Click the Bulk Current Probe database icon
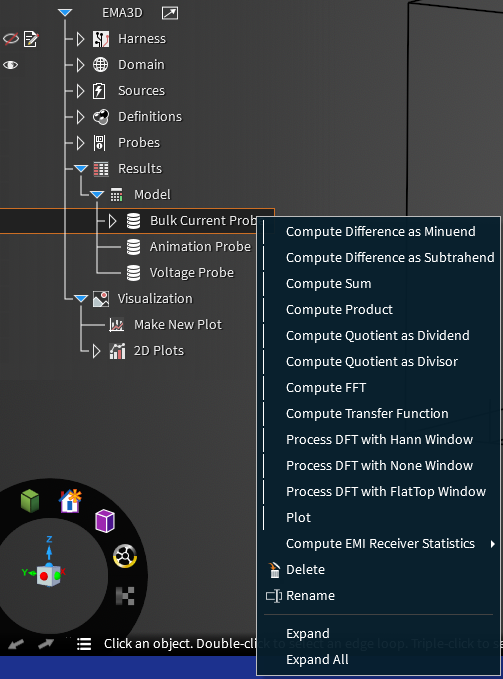The image size is (503, 679). point(133,221)
